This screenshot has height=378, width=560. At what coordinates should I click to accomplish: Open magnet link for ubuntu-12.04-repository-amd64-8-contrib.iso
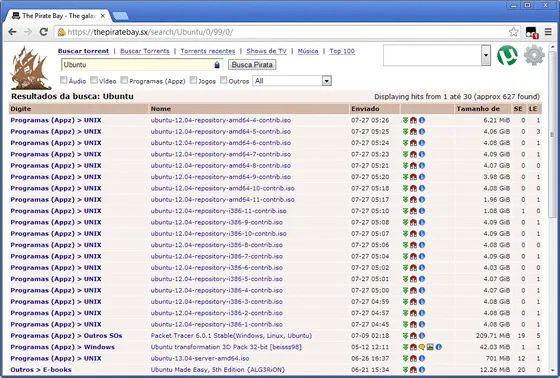pyautogui.click(x=413, y=165)
